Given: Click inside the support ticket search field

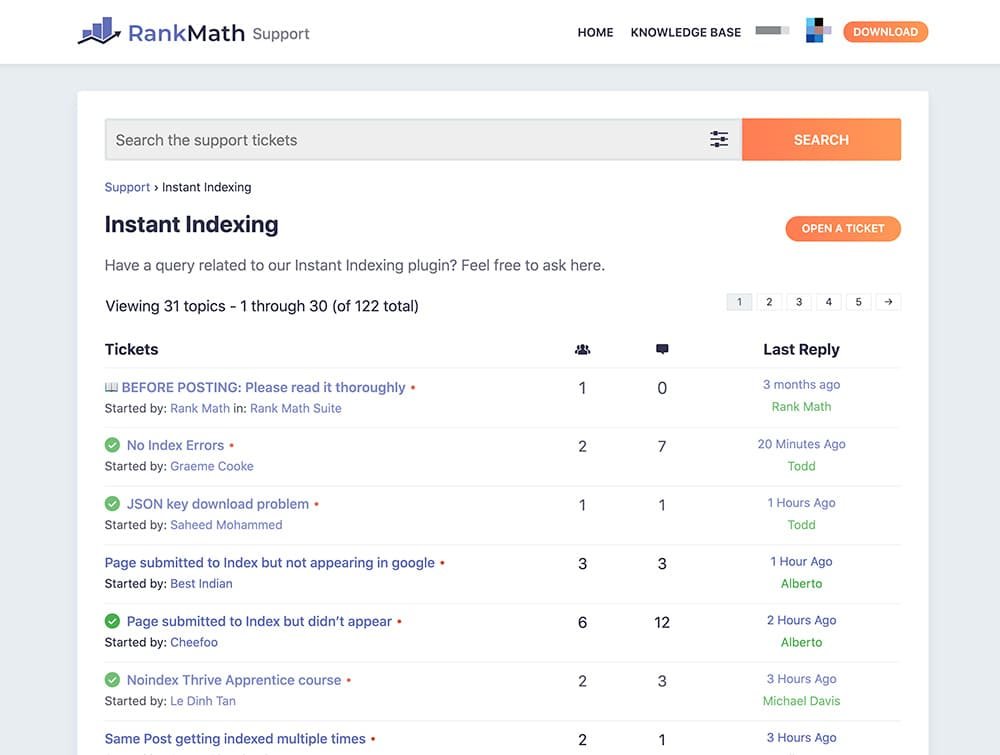Looking at the screenshot, I should tap(400, 139).
